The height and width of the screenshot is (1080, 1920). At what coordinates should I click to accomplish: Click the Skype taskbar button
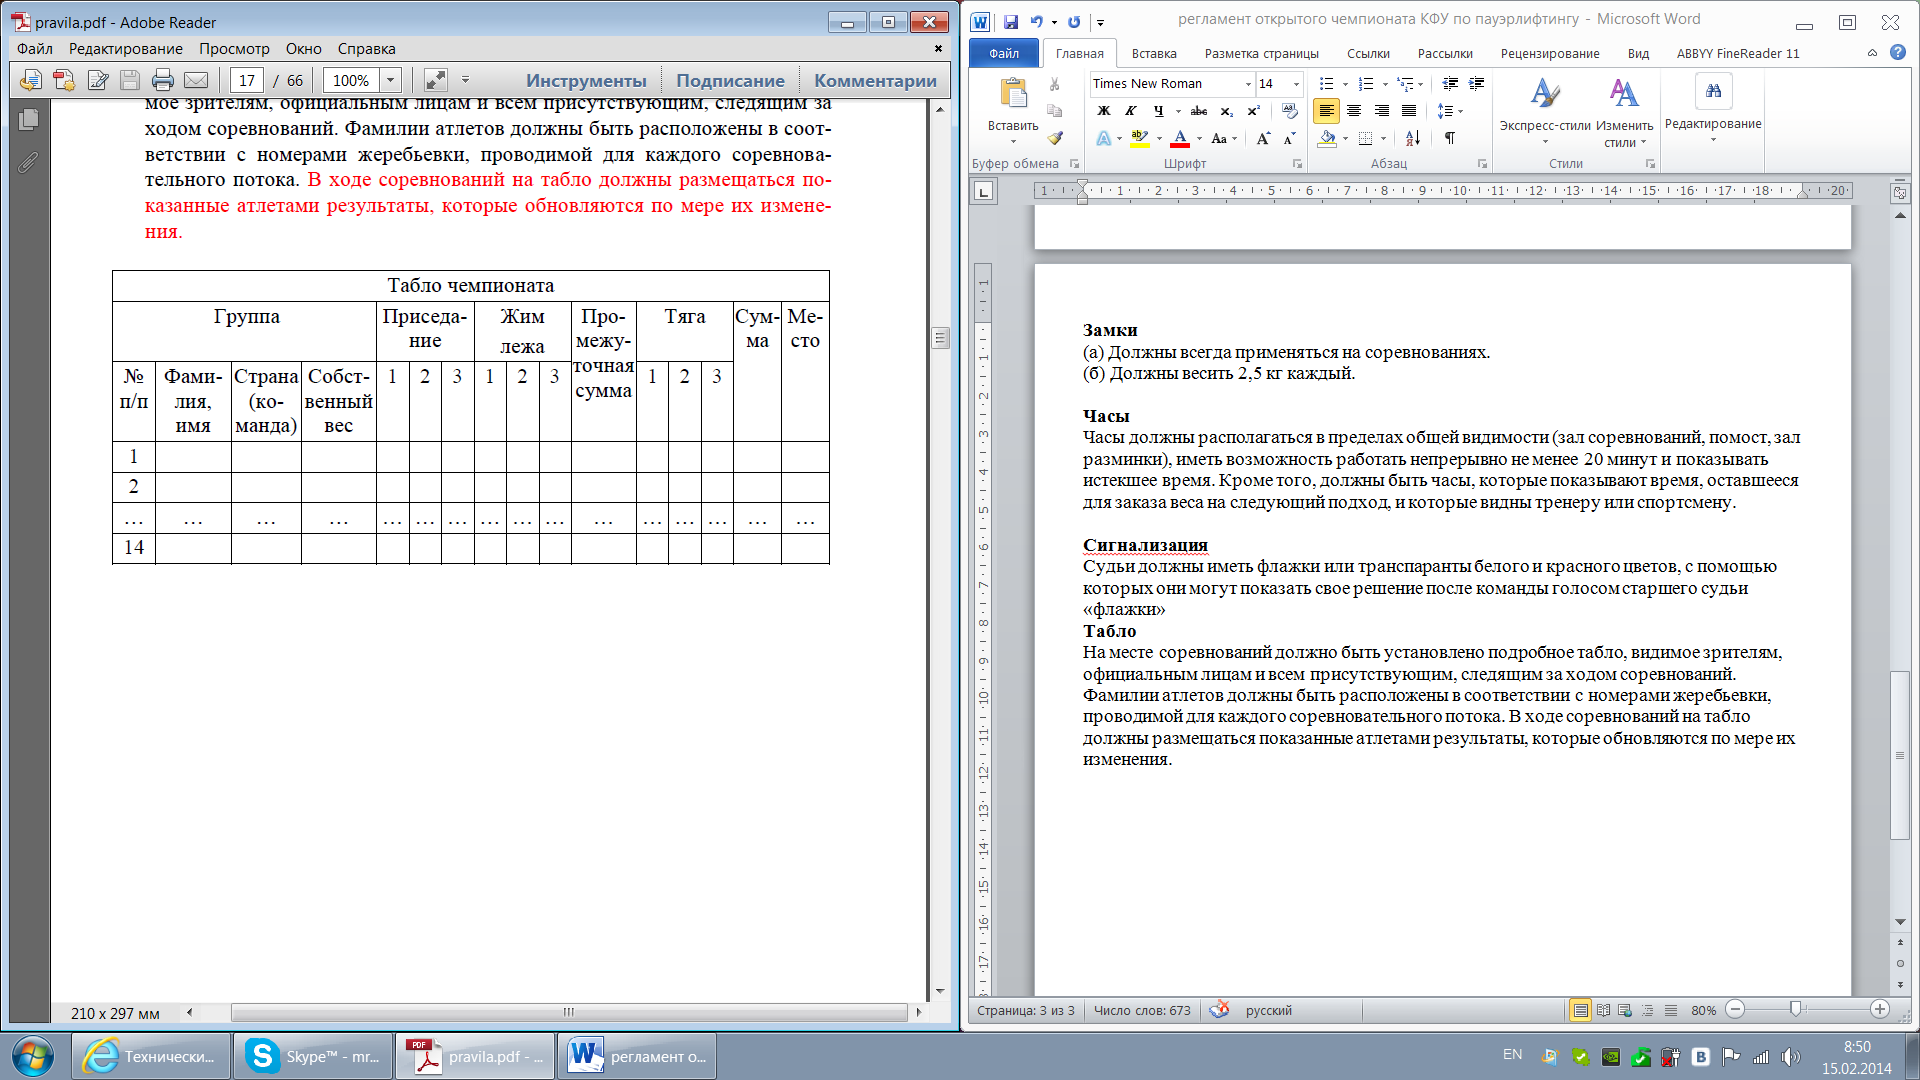click(313, 1056)
